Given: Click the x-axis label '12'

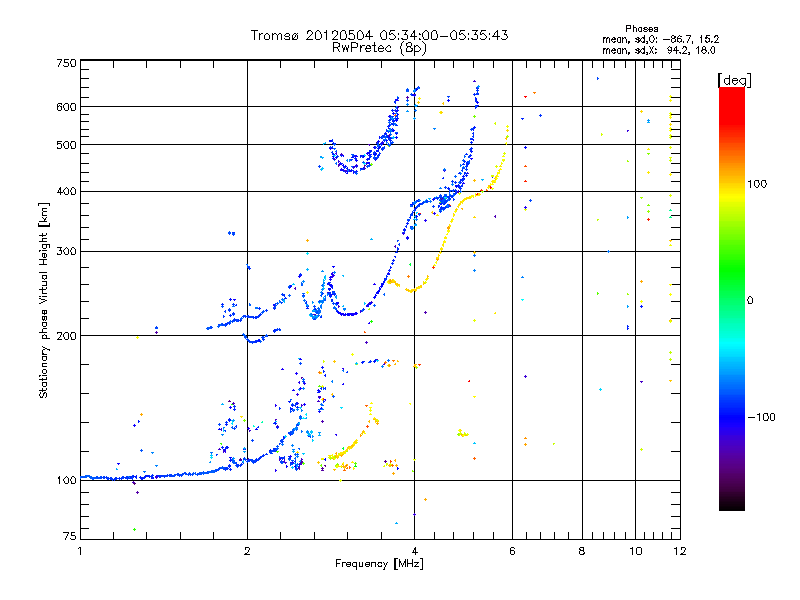Looking at the screenshot, I should (680, 551).
